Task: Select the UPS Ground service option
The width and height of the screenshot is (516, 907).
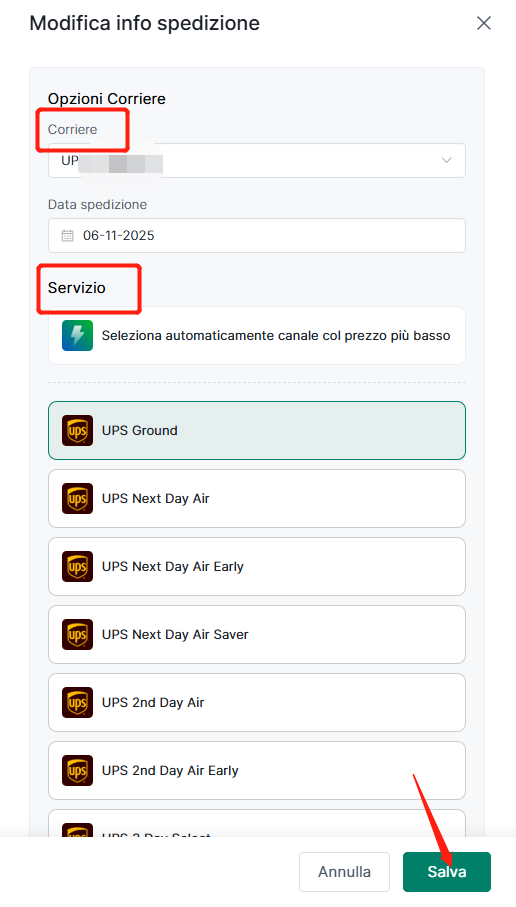Action: 257,430
